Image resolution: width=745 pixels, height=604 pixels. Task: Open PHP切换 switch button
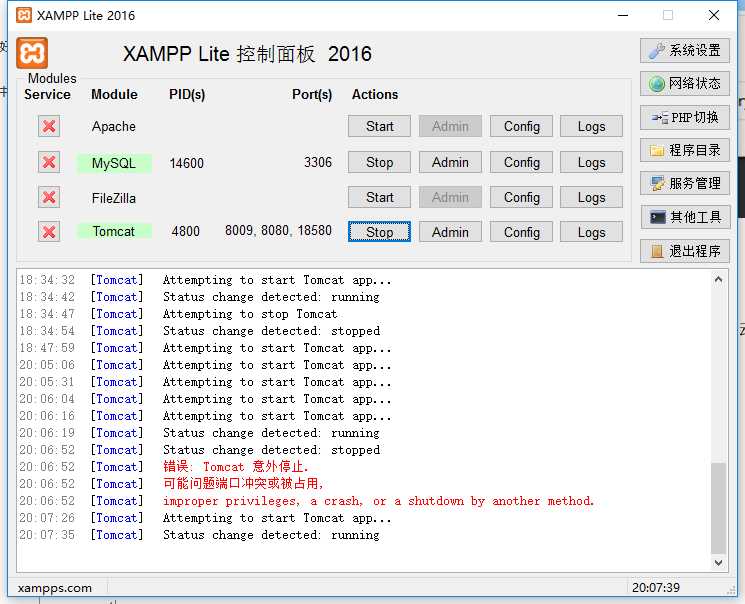[x=685, y=117]
